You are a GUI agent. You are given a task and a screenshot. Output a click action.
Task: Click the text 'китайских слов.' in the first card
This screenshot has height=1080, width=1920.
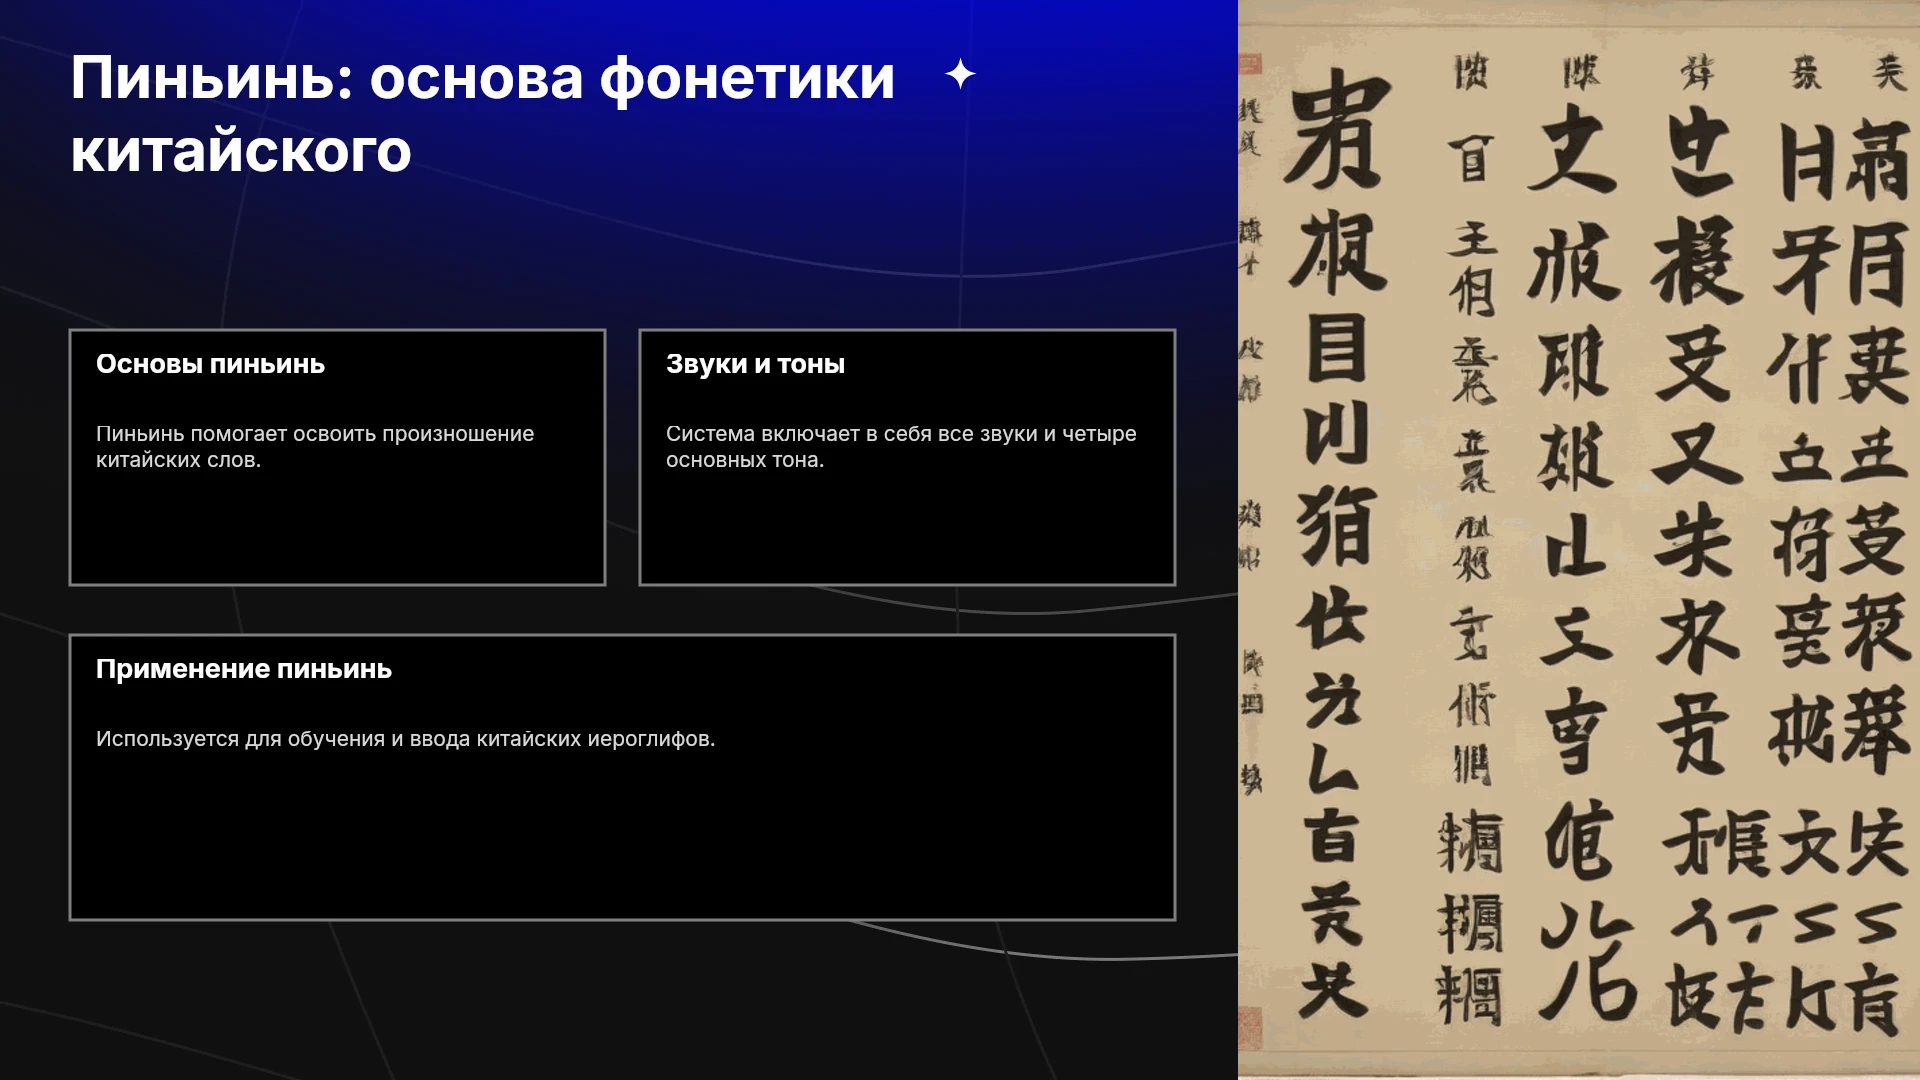(178, 460)
